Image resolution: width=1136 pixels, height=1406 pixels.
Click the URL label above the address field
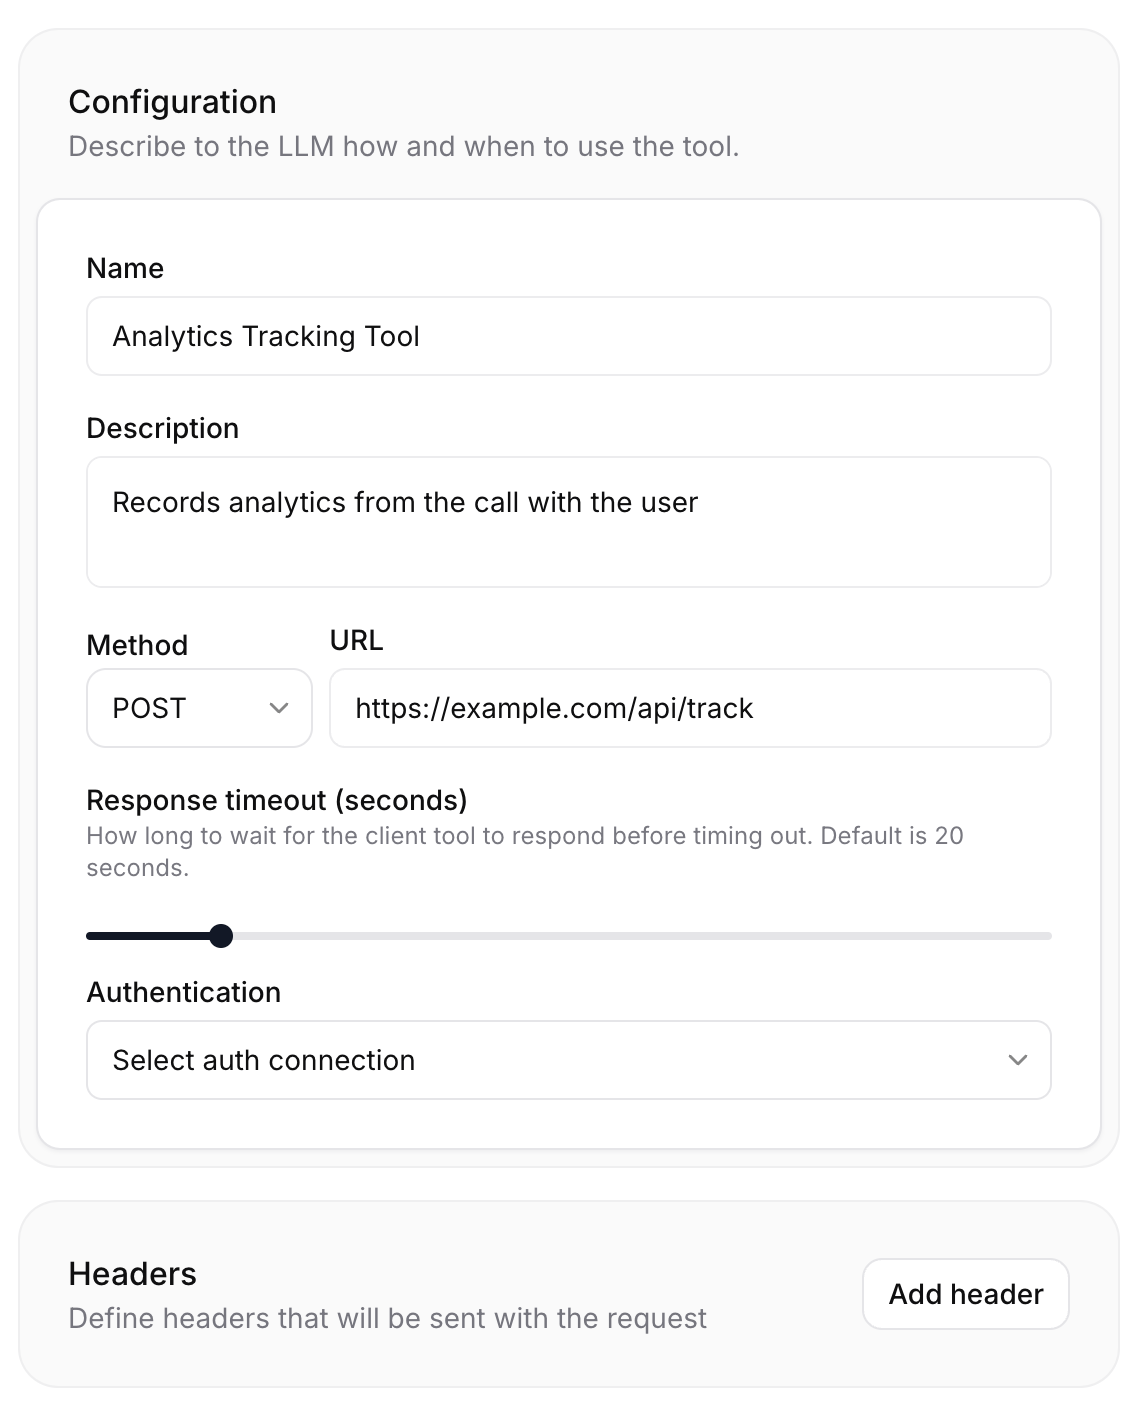point(356,640)
